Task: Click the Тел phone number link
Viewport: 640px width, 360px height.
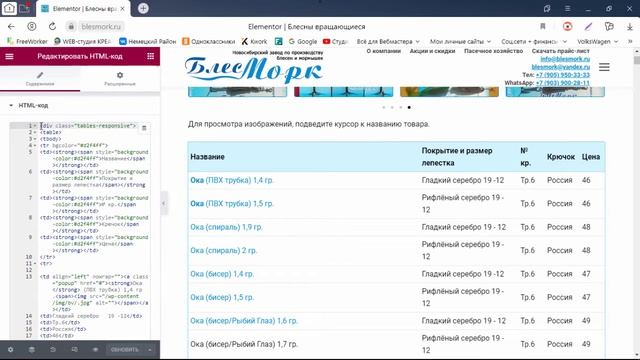Action: (x=562, y=75)
